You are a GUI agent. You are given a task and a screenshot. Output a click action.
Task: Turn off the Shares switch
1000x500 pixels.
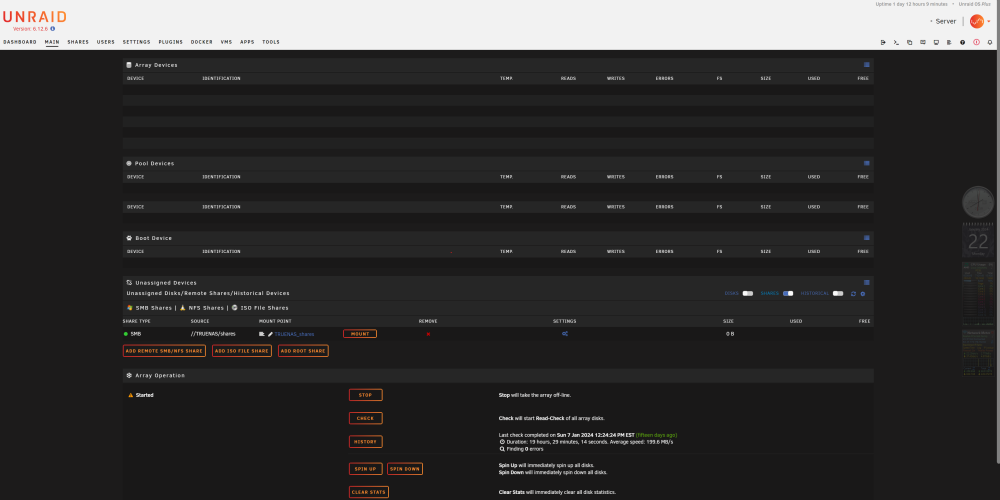click(x=788, y=293)
